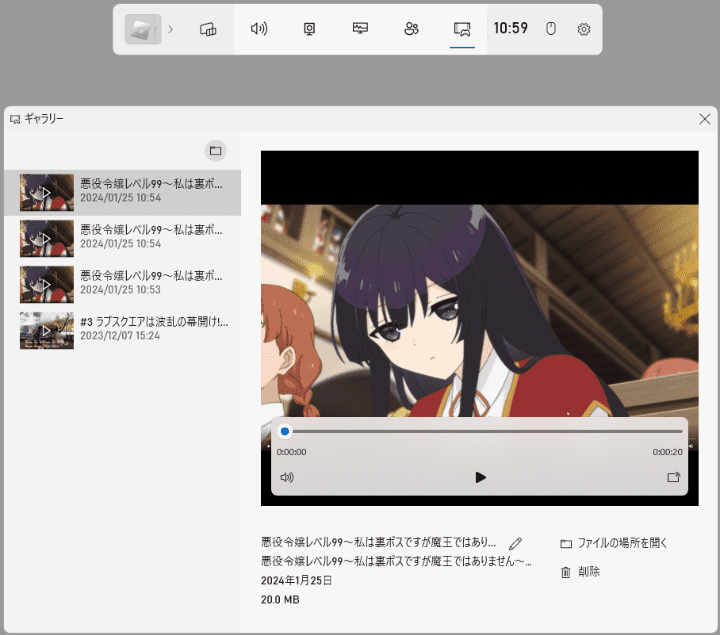
Task: Click the 0:00:00 current time label
Action: pos(292,452)
